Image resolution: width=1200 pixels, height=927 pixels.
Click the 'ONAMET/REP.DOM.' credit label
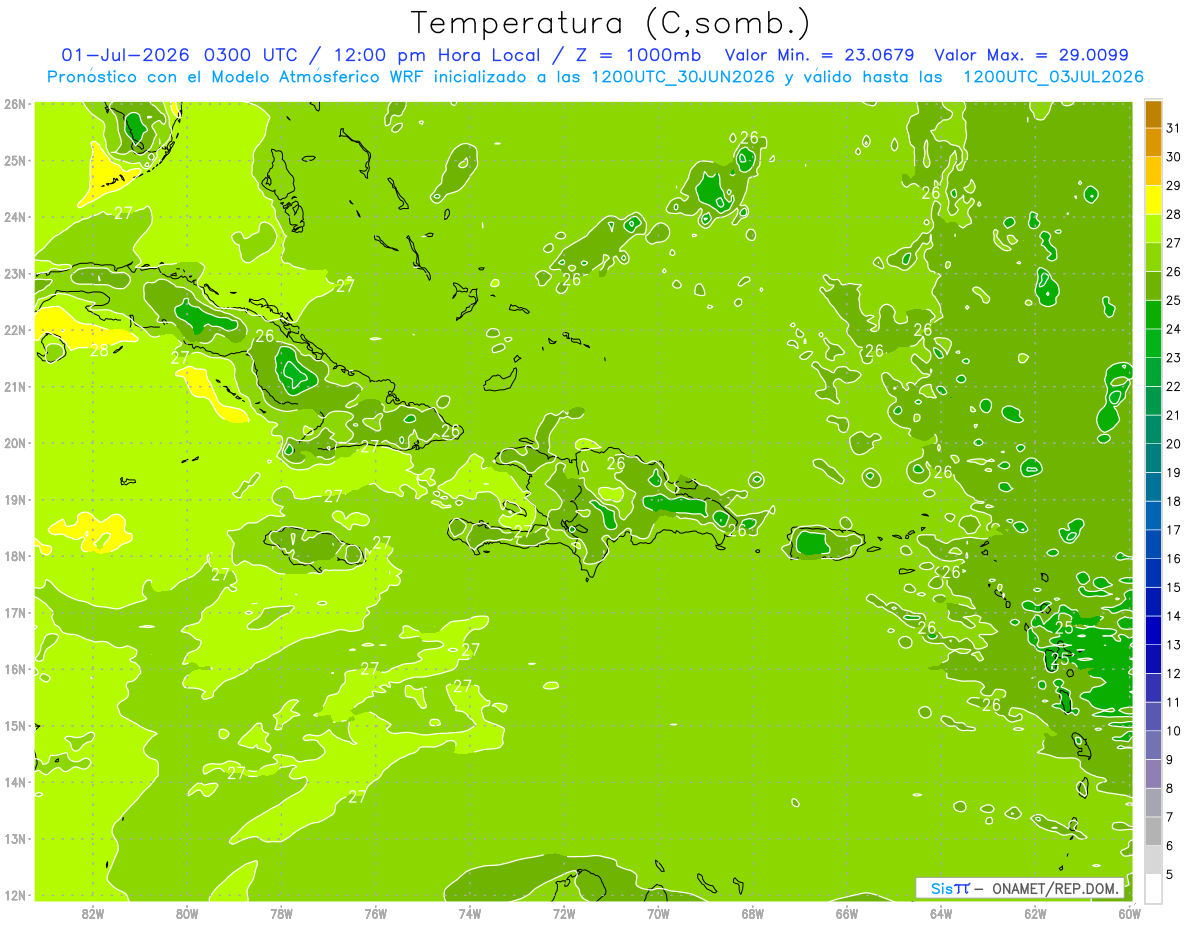point(1057,888)
